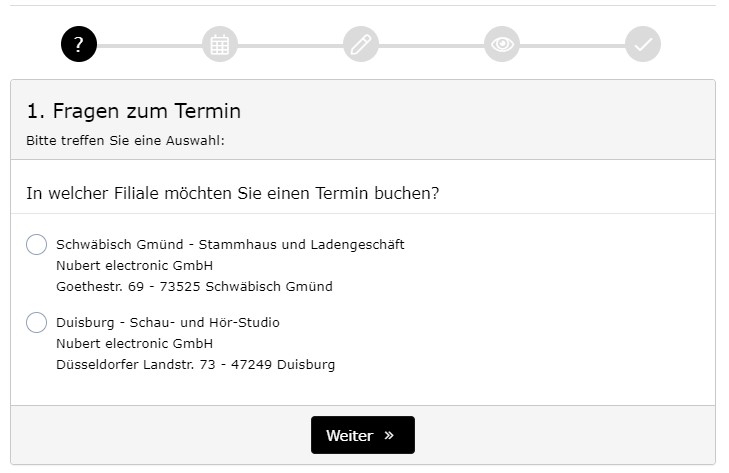Click address Düsseldorfer Landstr. 73 - 47249 Duisburg
The height and width of the screenshot is (473, 729).
click(195, 364)
